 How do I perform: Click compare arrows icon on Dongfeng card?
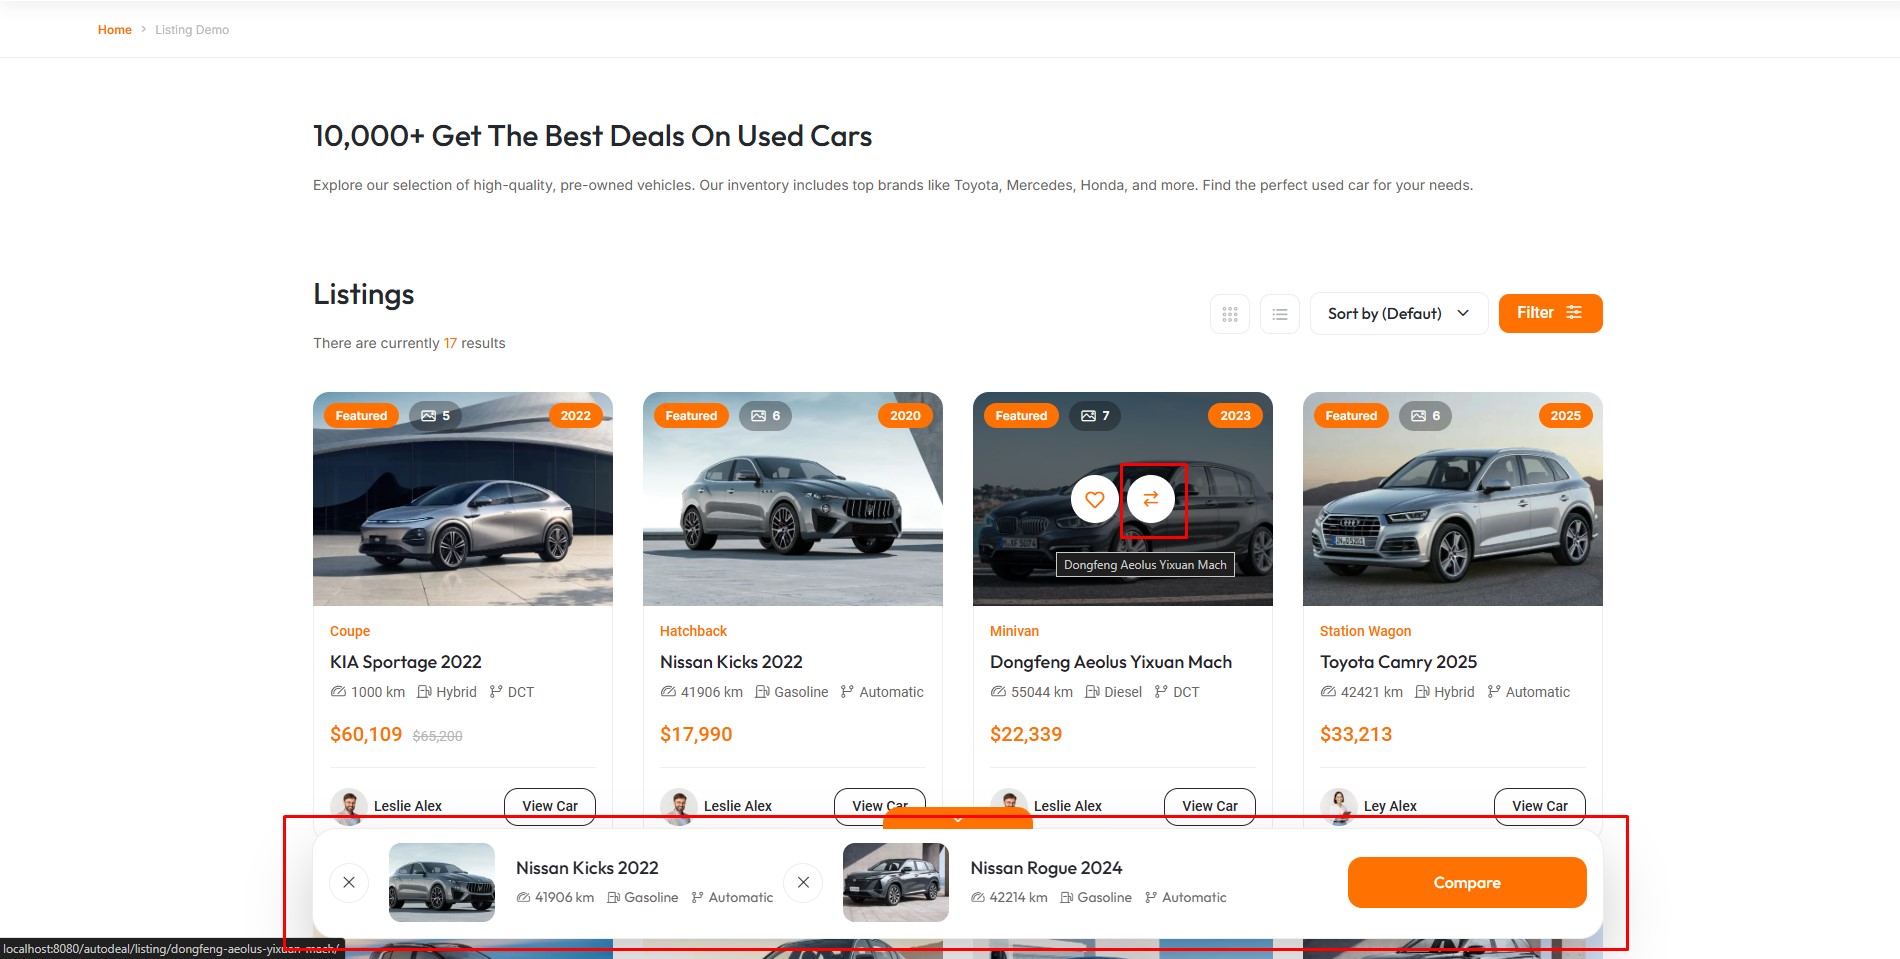pos(1151,499)
